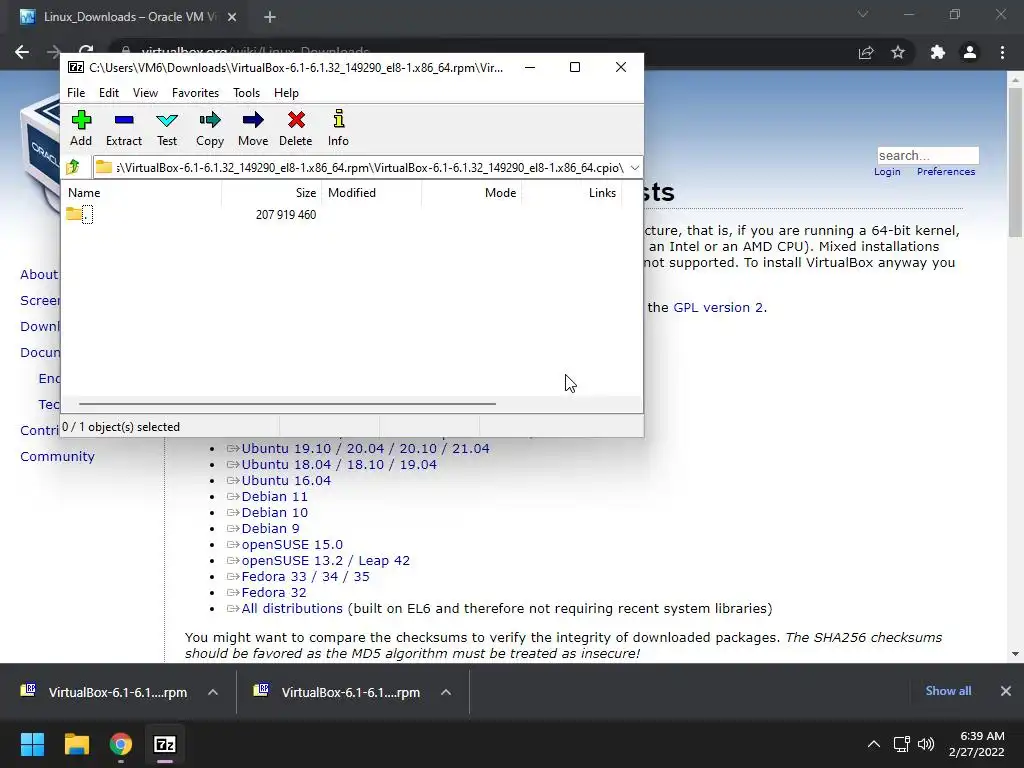Open the Favorites menu
Screen dimensions: 1024x768
pos(195,93)
